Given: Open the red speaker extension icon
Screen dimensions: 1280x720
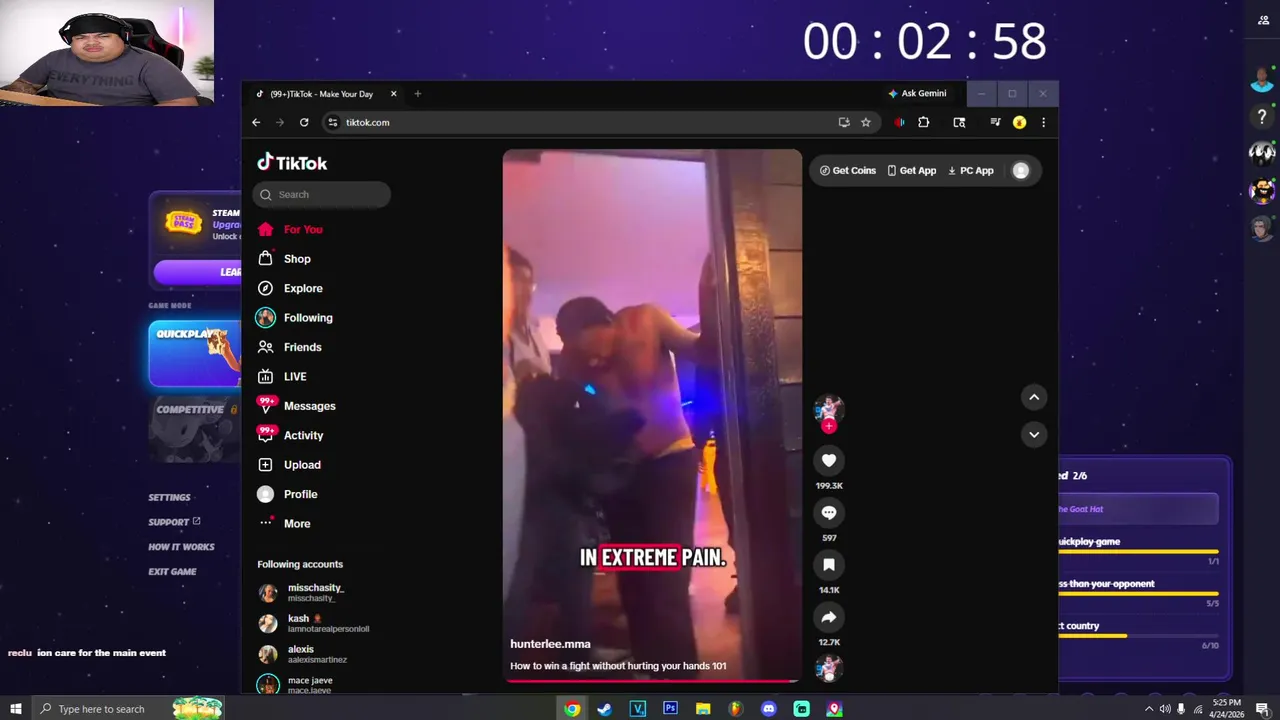Looking at the screenshot, I should pyautogui.click(x=900, y=122).
